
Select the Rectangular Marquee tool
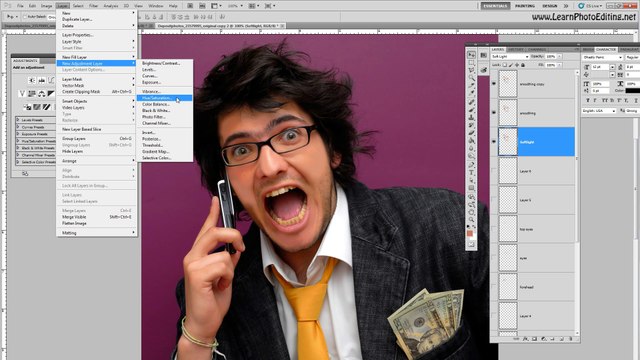point(471,63)
